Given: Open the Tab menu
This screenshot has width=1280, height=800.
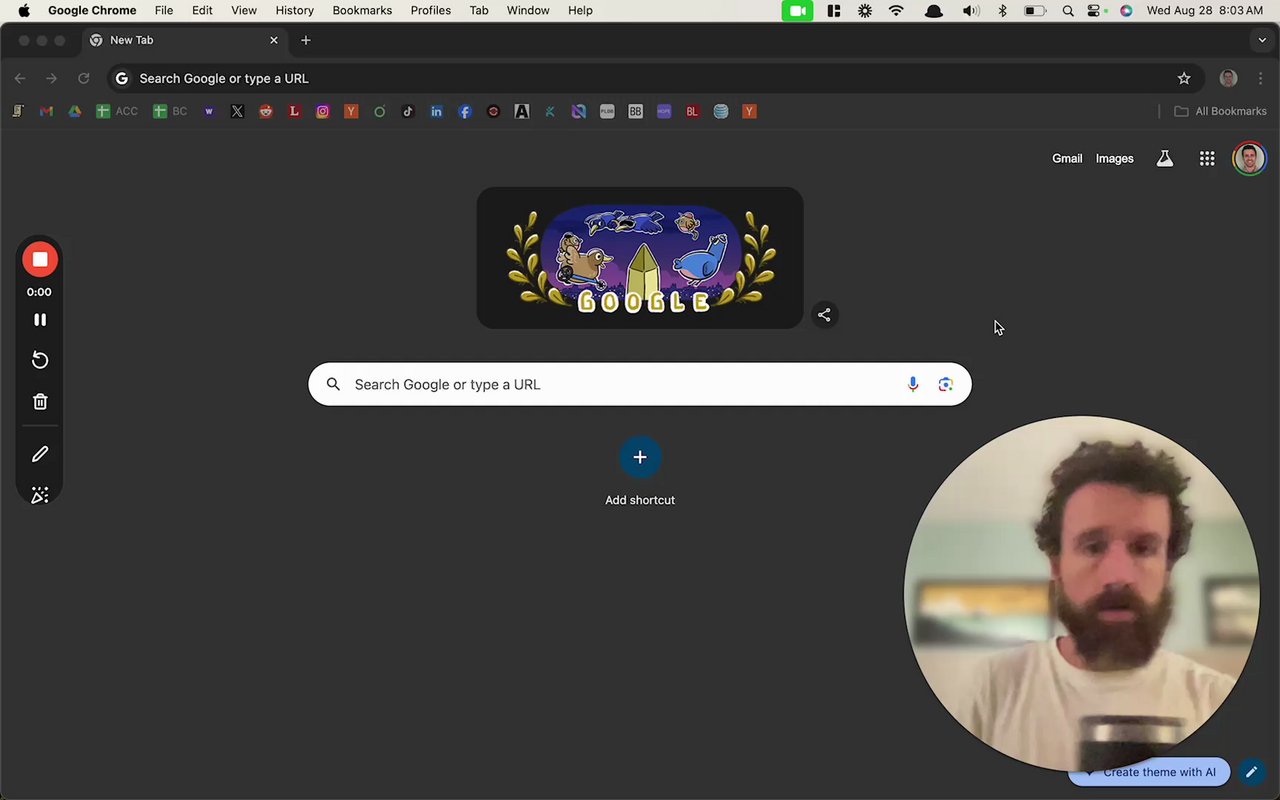Looking at the screenshot, I should [479, 10].
